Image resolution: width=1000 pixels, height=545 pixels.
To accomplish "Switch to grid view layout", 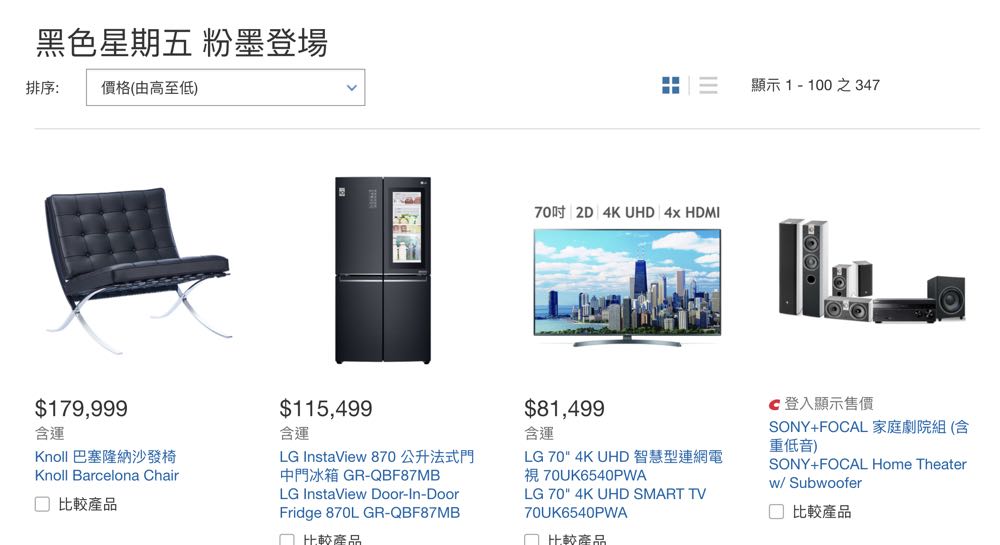I will click(x=670, y=85).
